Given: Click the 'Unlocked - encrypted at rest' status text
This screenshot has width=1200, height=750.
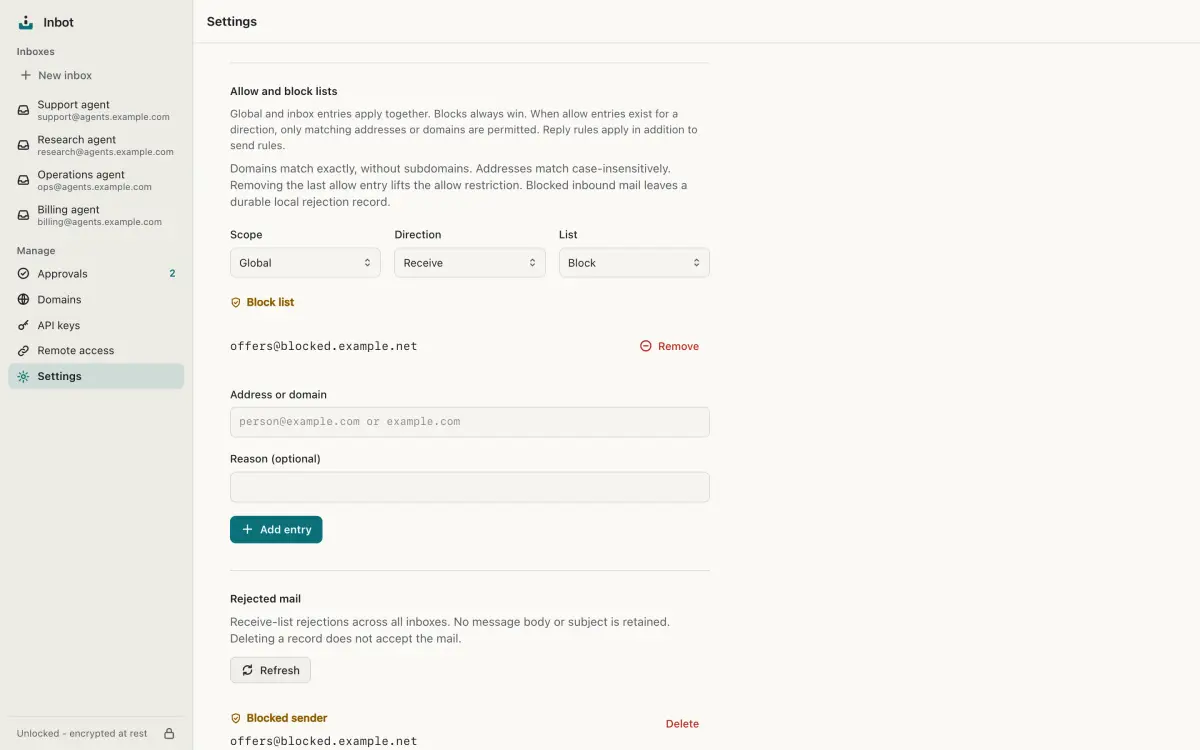Looking at the screenshot, I should click(82, 733).
